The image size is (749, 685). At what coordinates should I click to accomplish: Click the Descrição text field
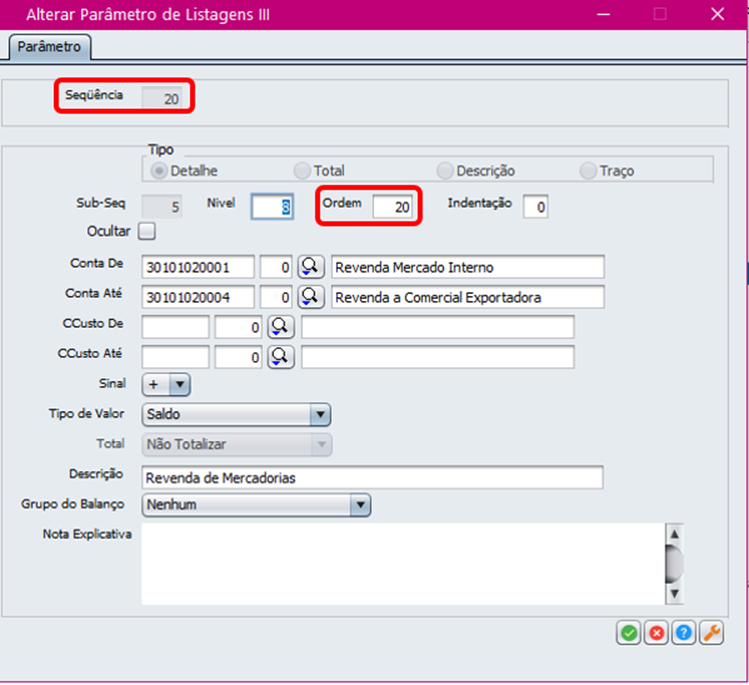click(x=372, y=478)
